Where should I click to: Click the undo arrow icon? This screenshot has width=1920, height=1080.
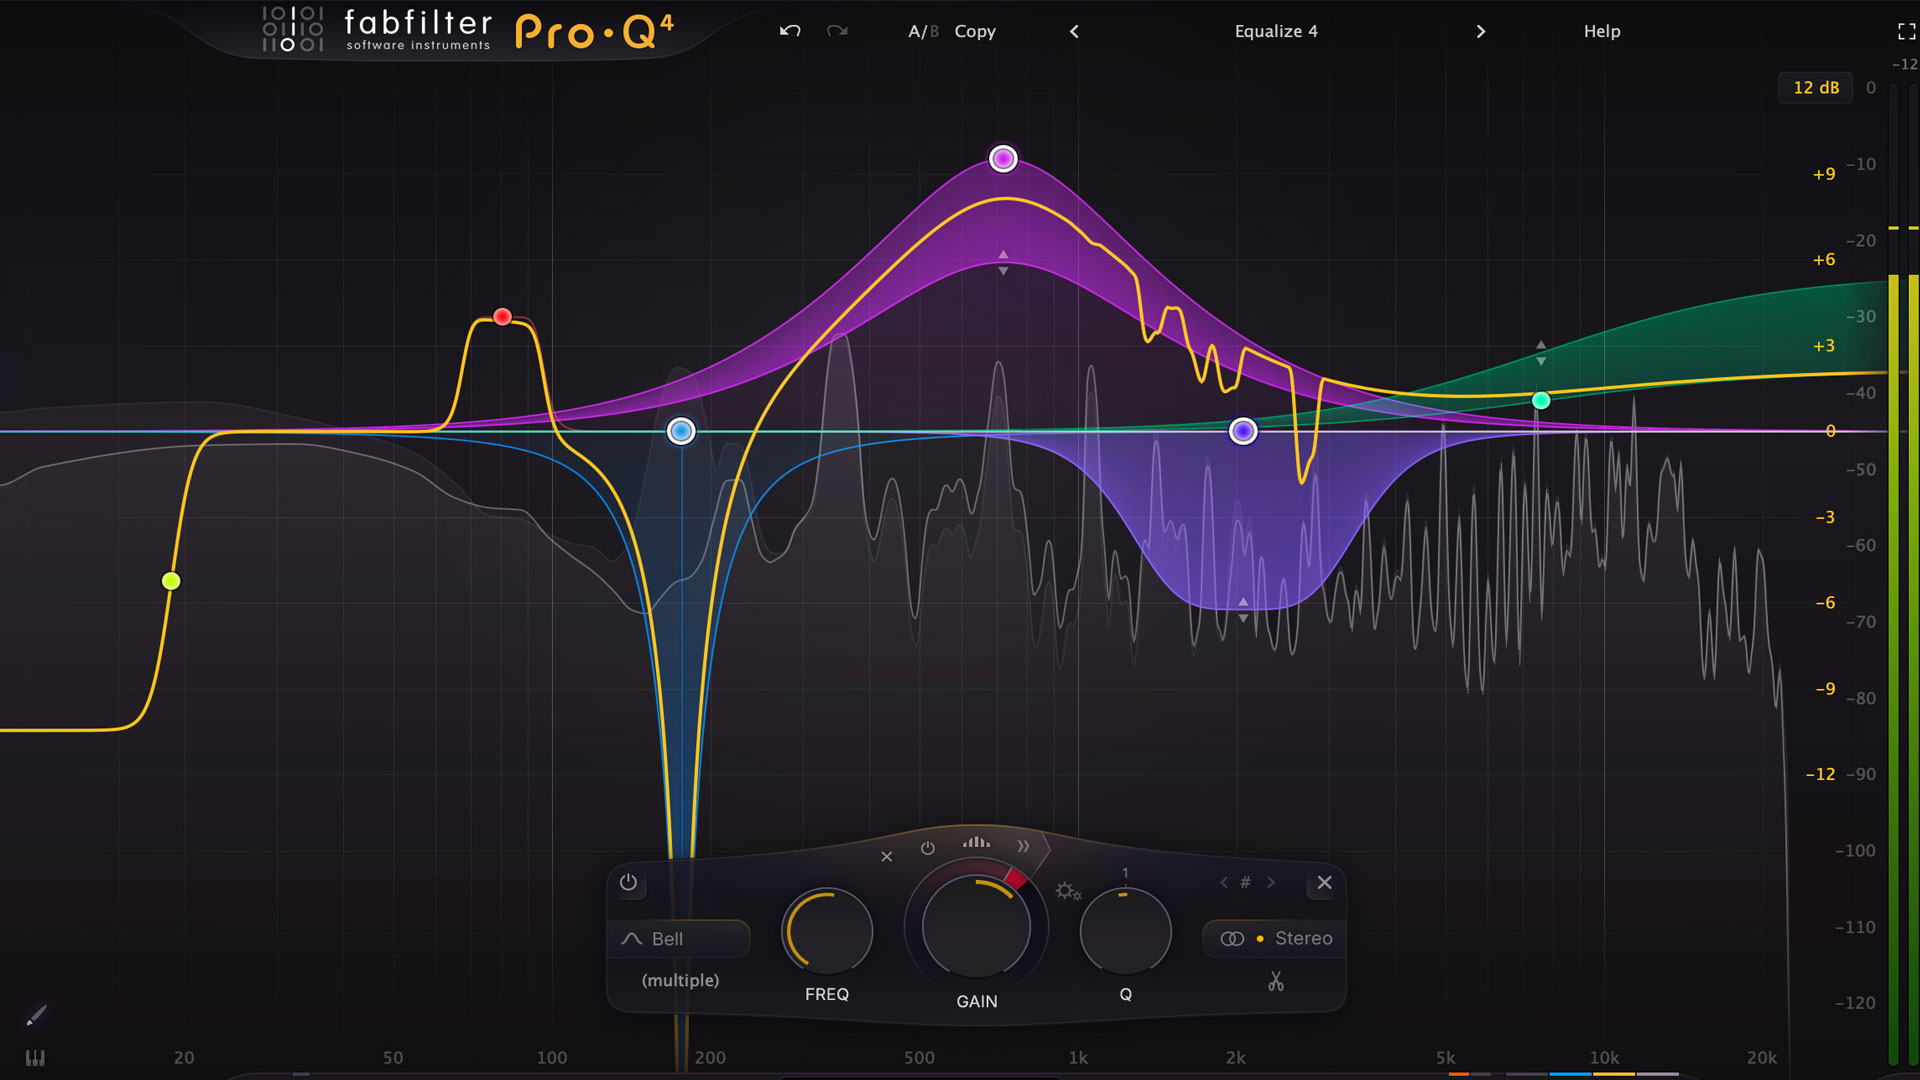coord(790,31)
